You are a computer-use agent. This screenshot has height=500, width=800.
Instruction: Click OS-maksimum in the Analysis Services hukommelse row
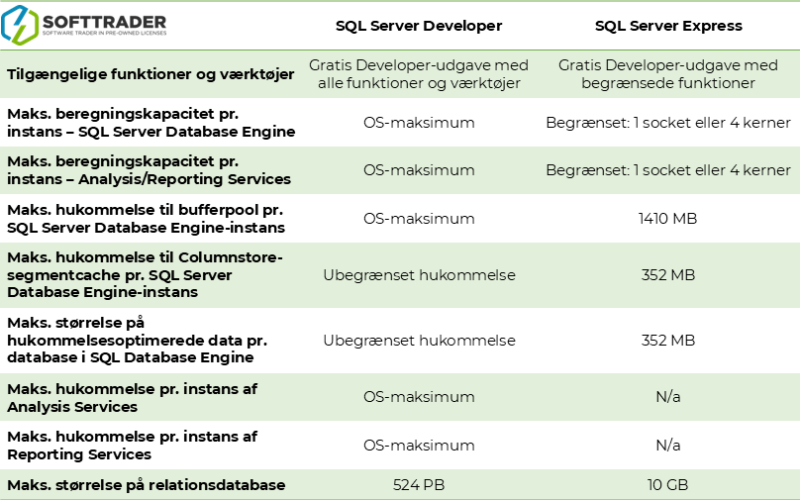(x=419, y=397)
